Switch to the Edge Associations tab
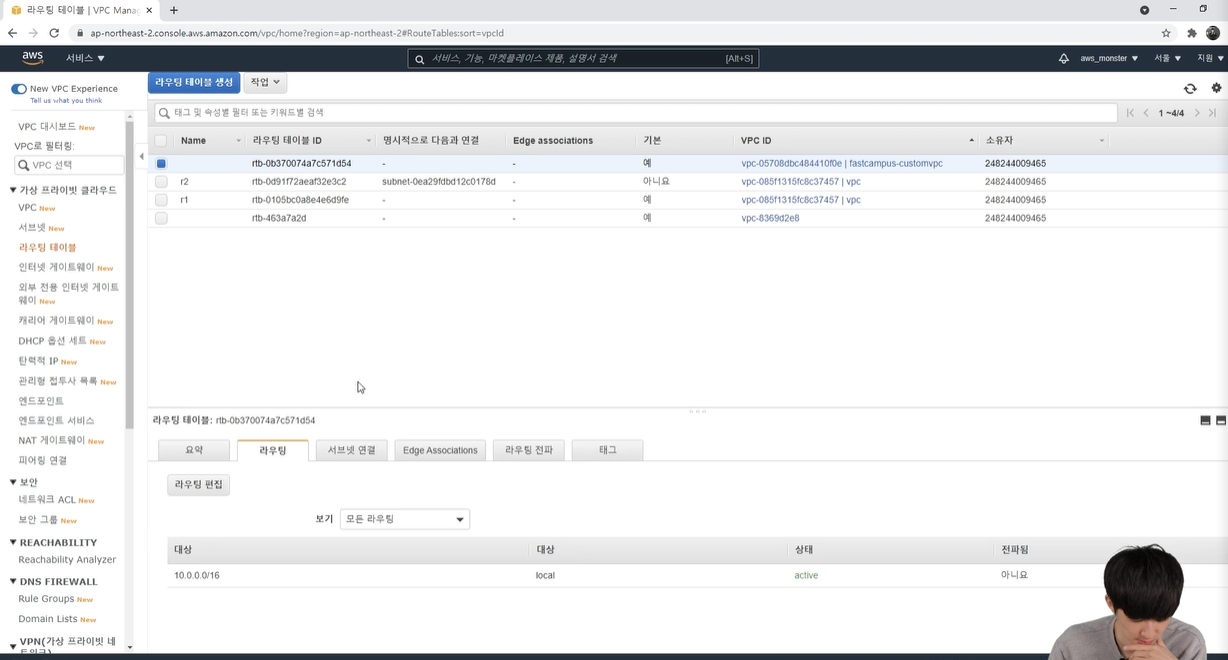The height and width of the screenshot is (660, 1228). tap(440, 450)
